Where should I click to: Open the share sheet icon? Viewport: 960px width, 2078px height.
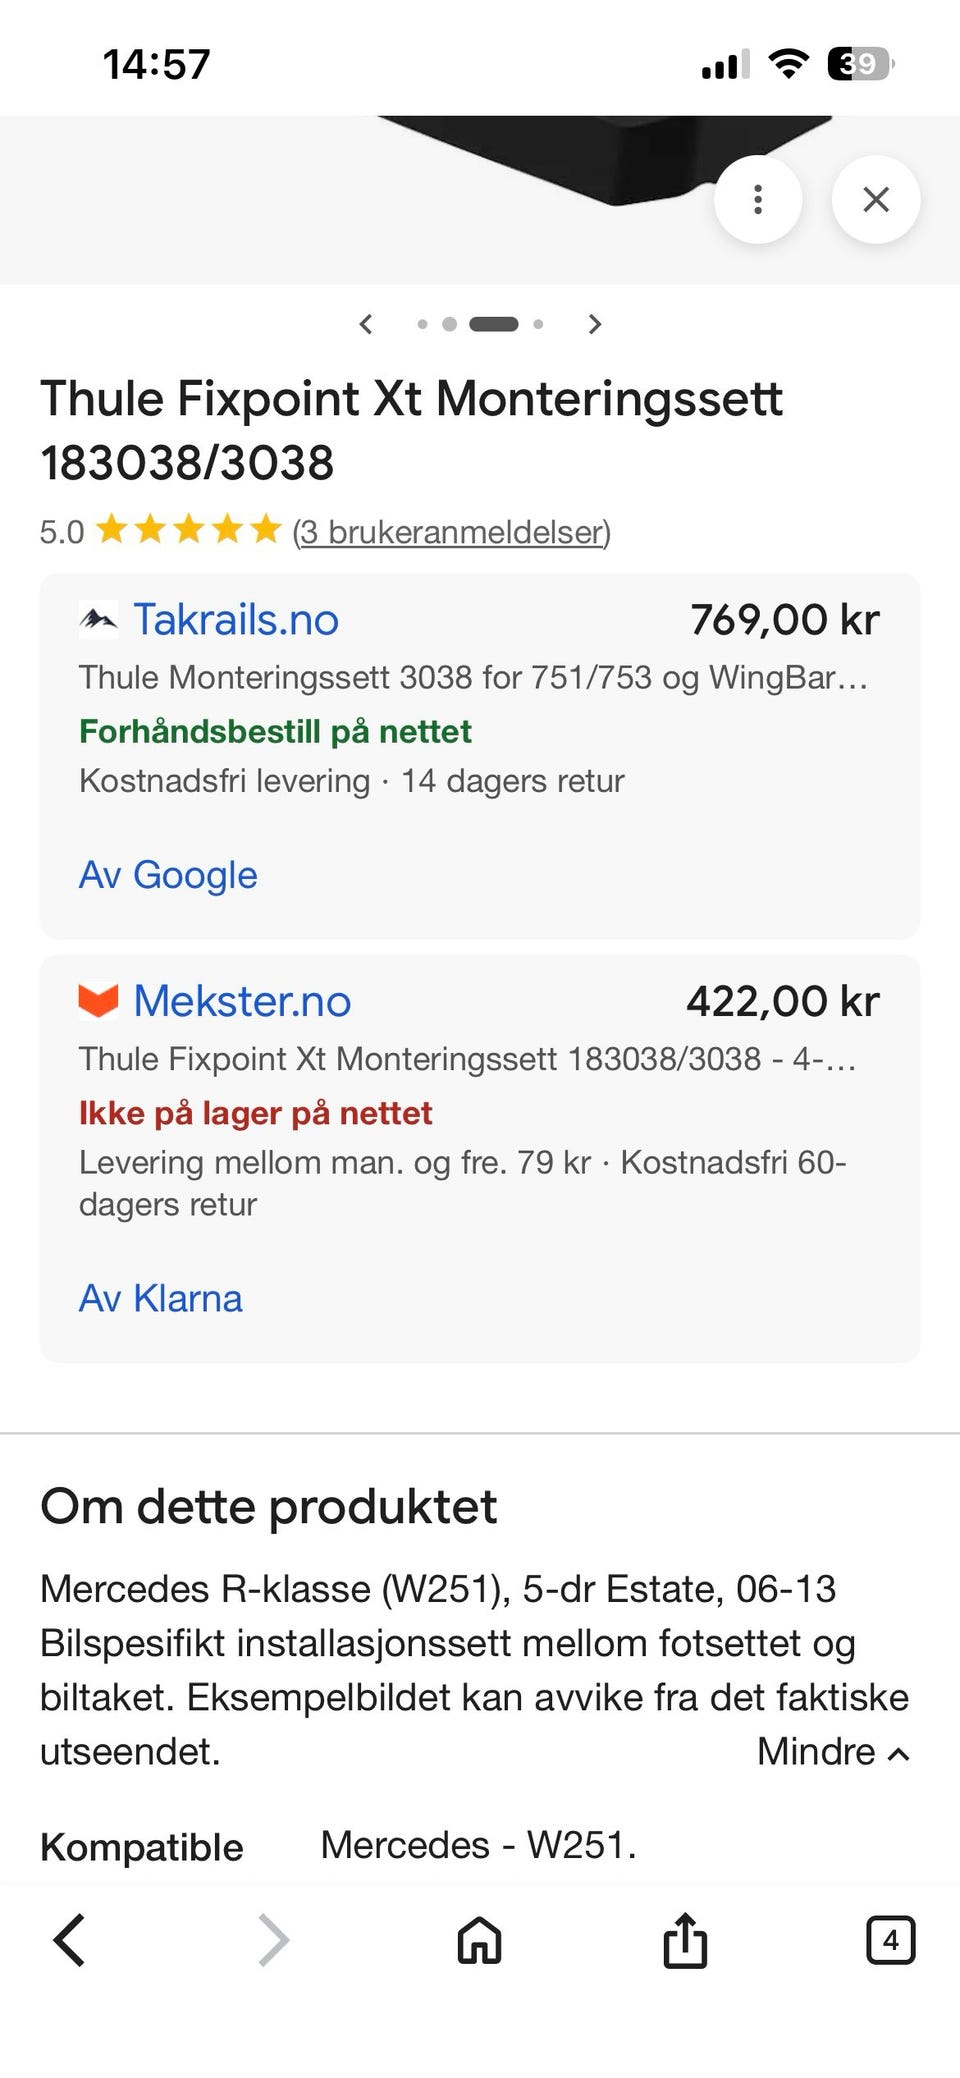pos(685,1940)
